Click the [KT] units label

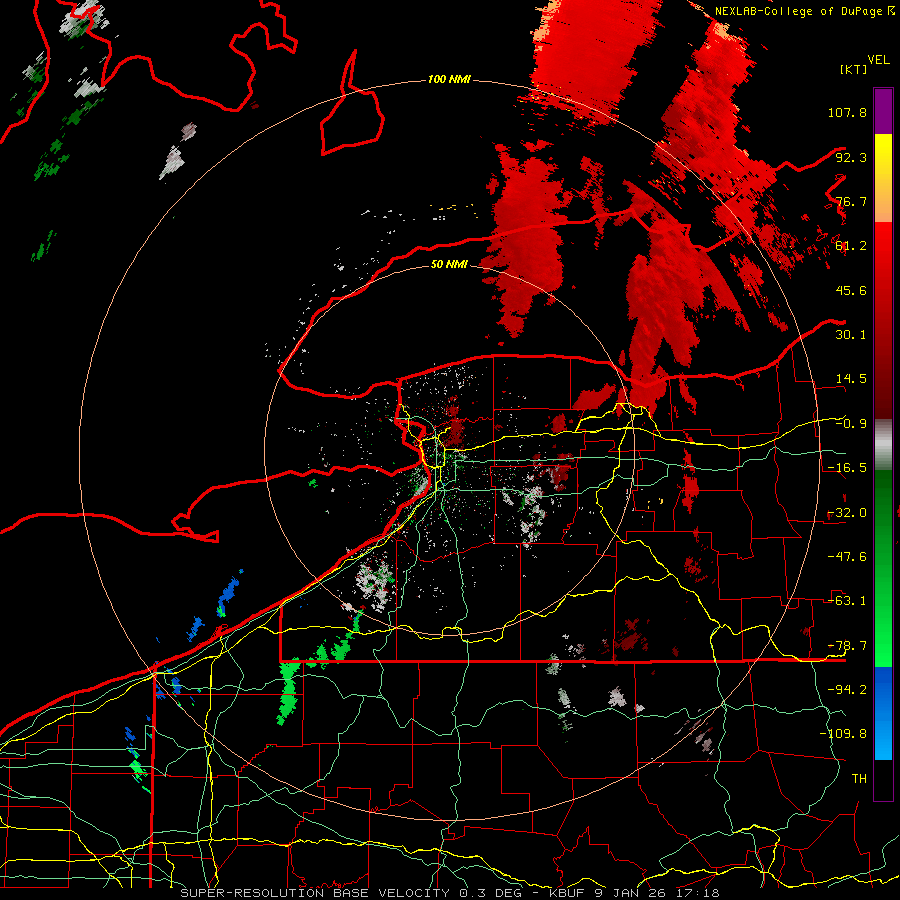coord(854,69)
